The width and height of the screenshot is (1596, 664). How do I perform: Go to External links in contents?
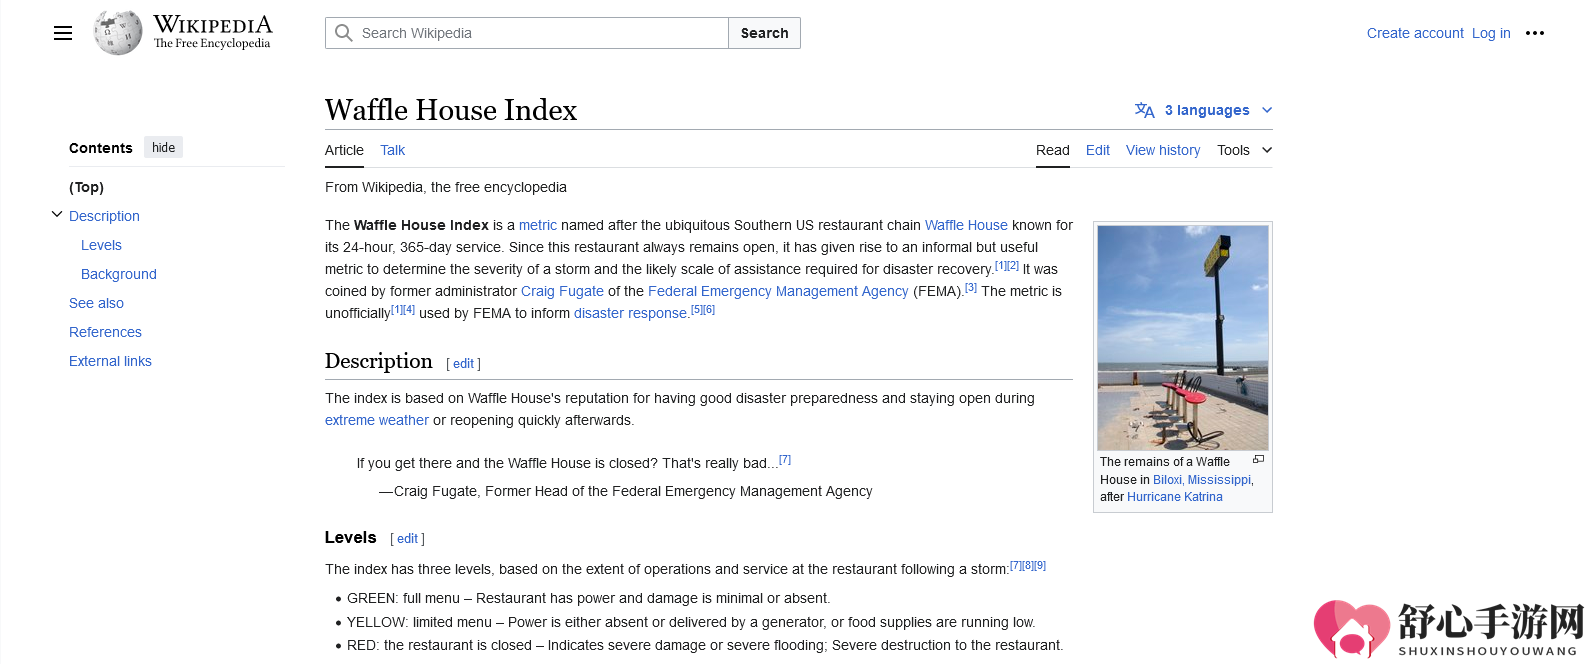click(x=110, y=361)
